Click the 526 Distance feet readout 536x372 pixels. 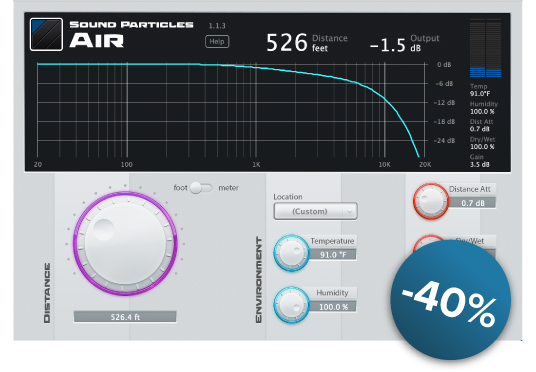[306, 43]
